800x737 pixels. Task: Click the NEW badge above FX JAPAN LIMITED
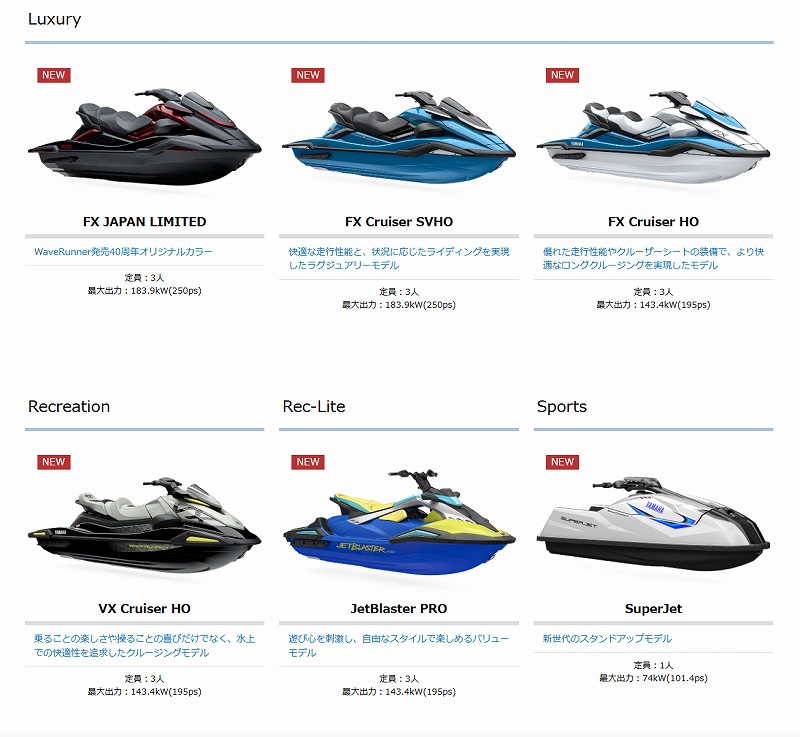point(54,75)
